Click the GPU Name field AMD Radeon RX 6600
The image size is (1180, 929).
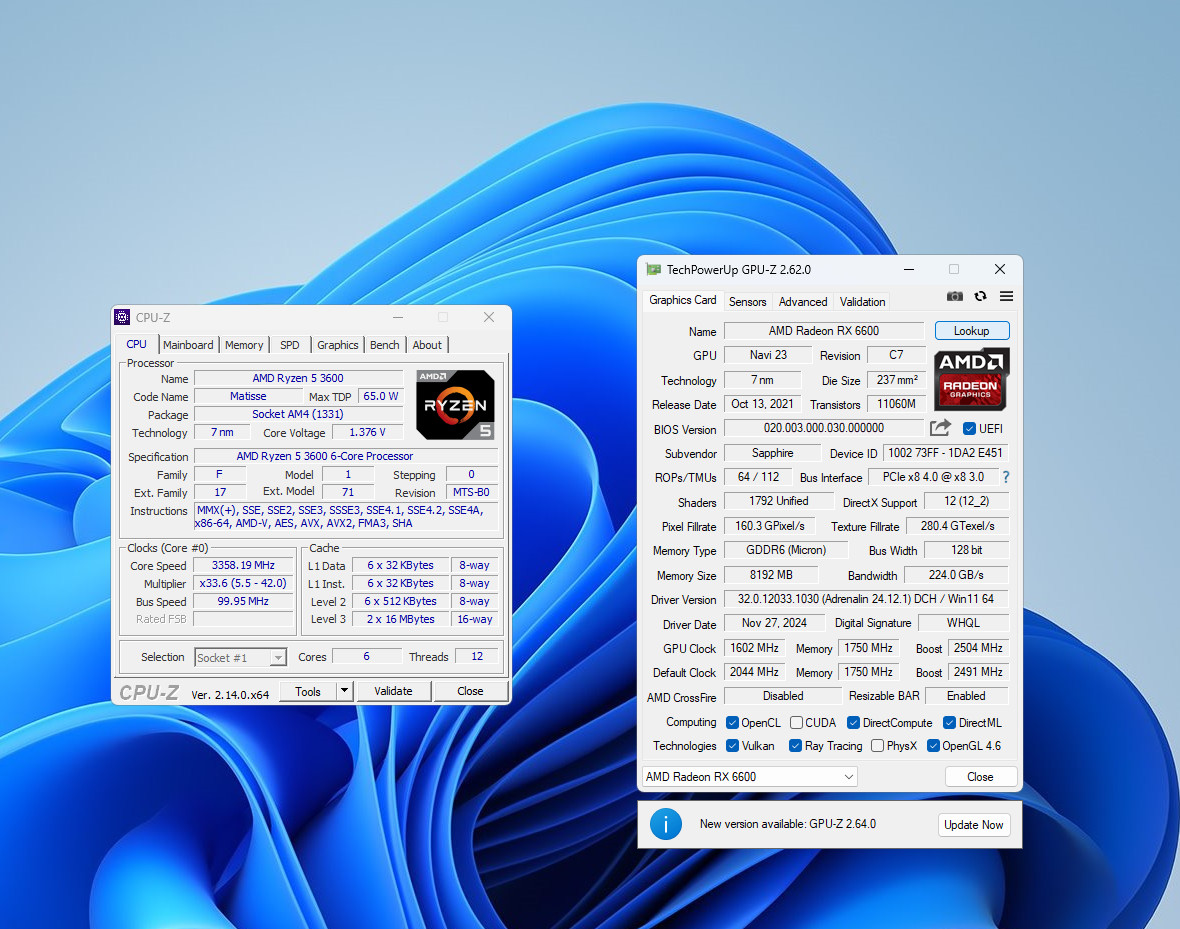(x=824, y=331)
